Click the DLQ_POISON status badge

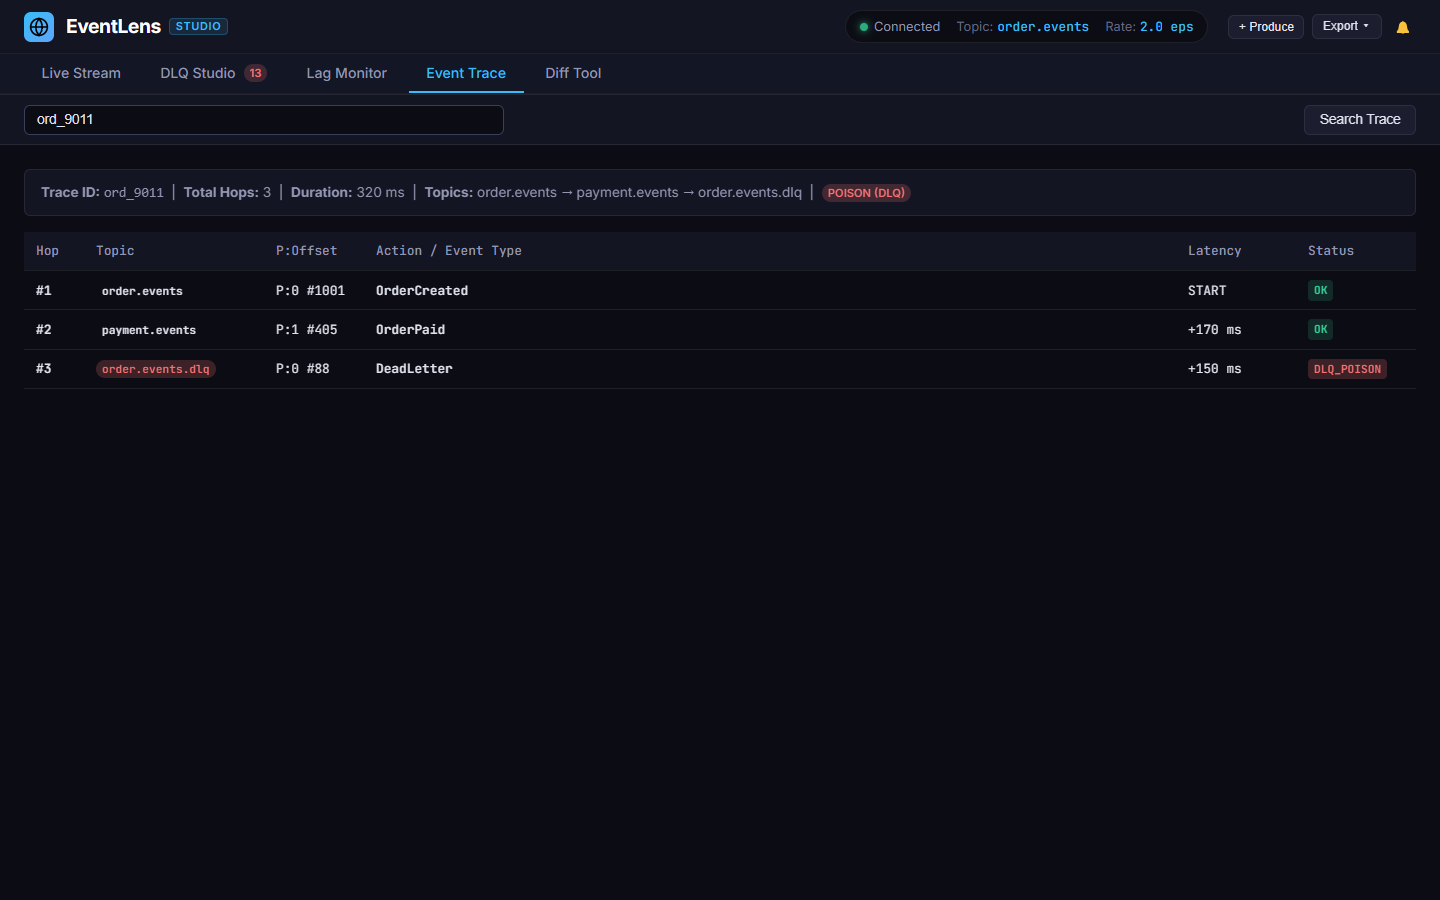[x=1347, y=369]
